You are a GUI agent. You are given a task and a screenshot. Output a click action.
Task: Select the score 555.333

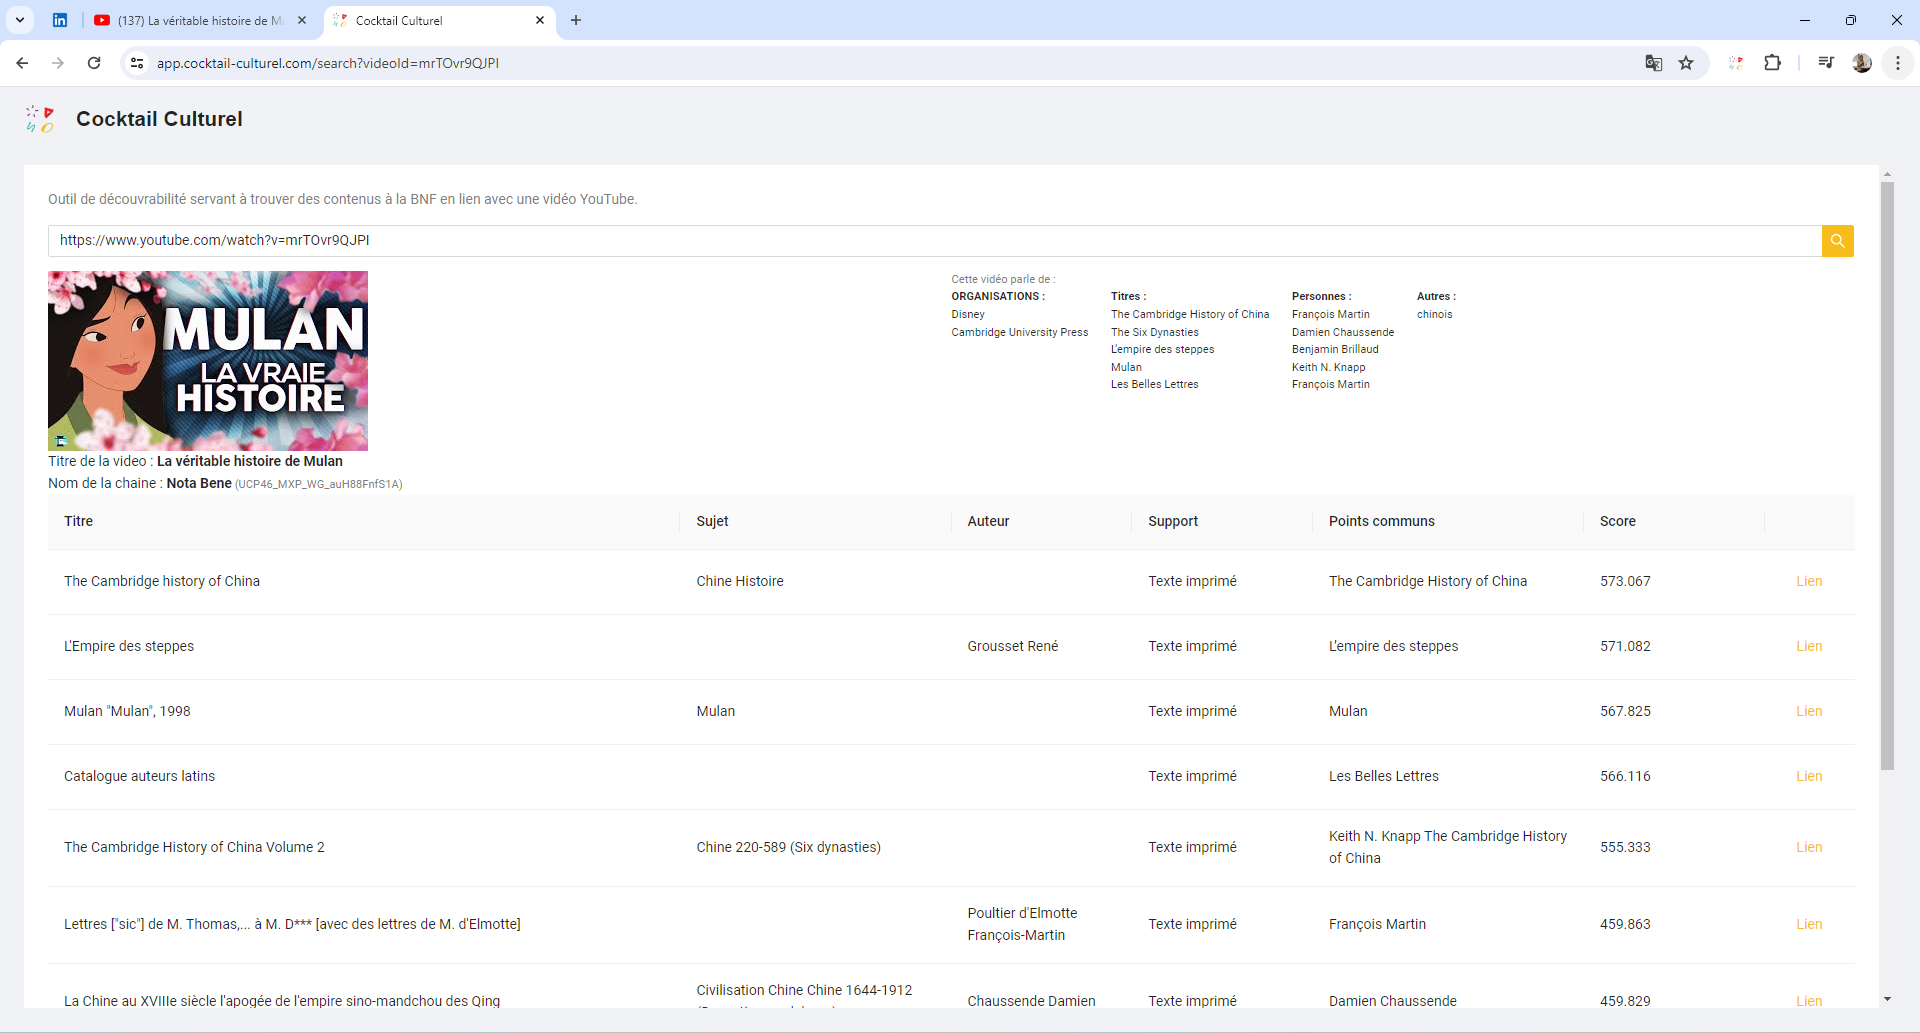pyautogui.click(x=1625, y=847)
